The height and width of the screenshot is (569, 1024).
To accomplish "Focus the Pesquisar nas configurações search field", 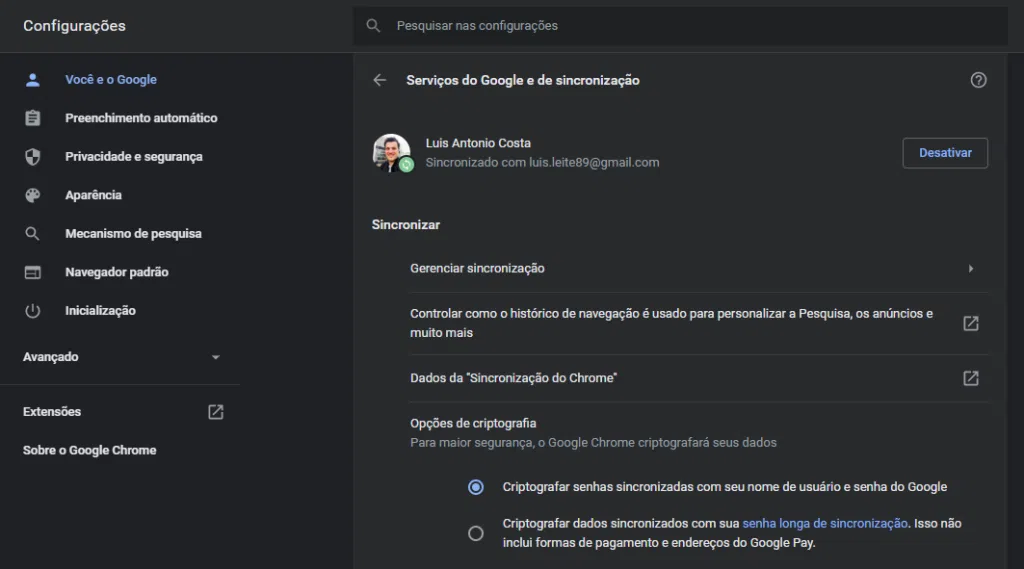I will click(x=680, y=26).
